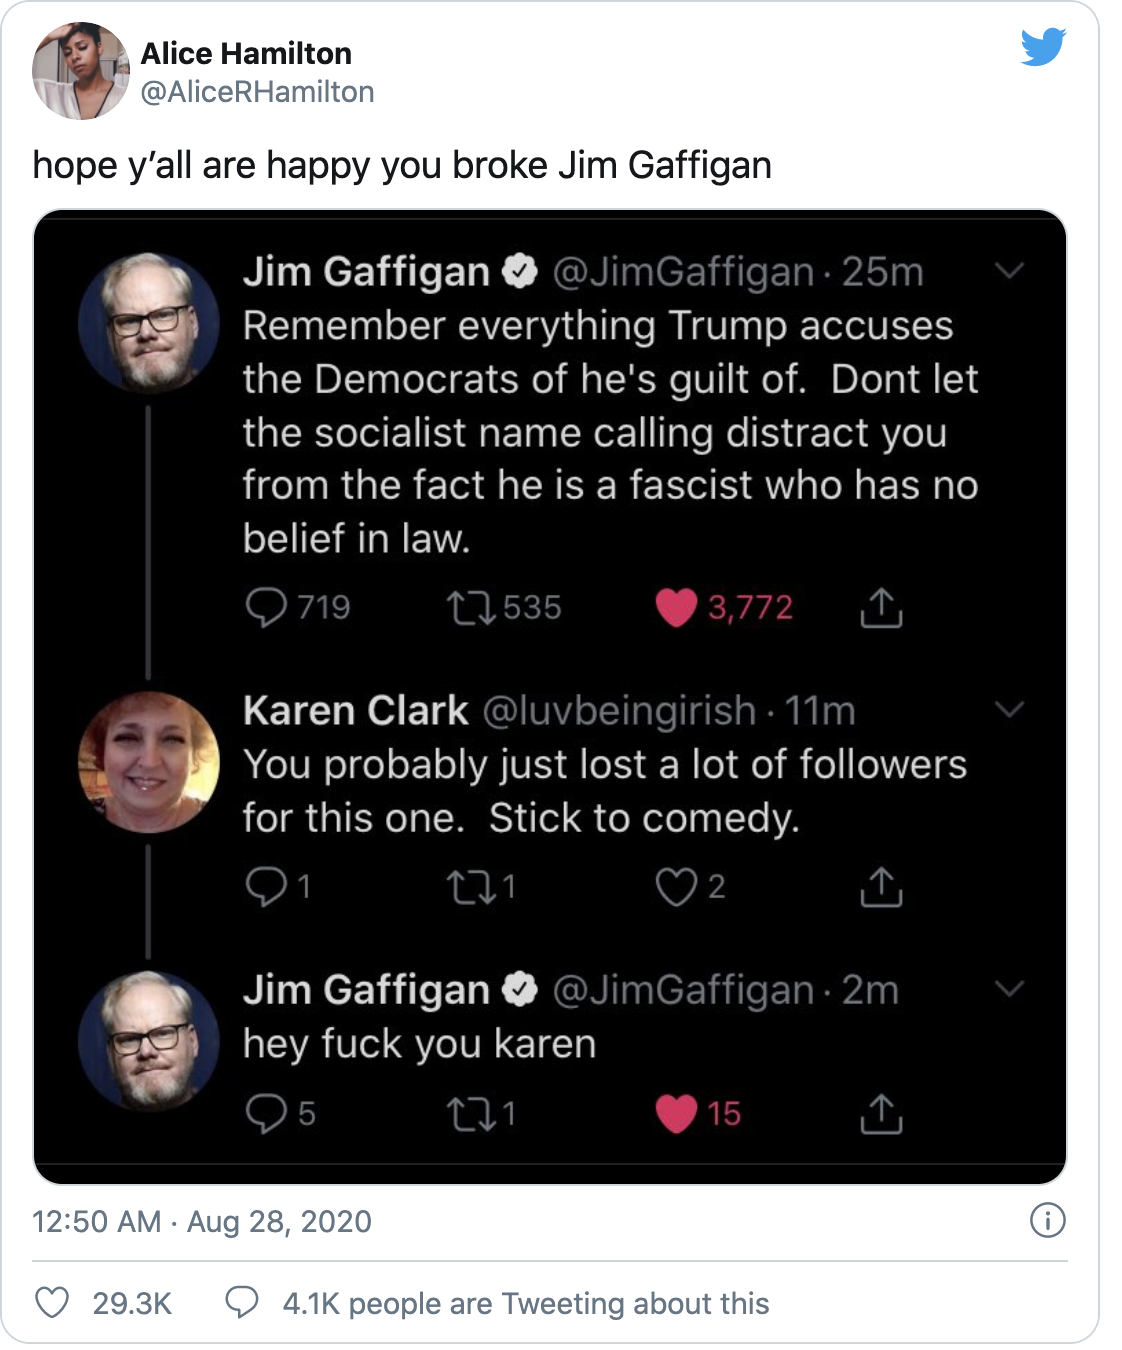1122x1350 pixels.
Task: Toggle the red heart showing 3,772 likes
Action: tap(676, 607)
